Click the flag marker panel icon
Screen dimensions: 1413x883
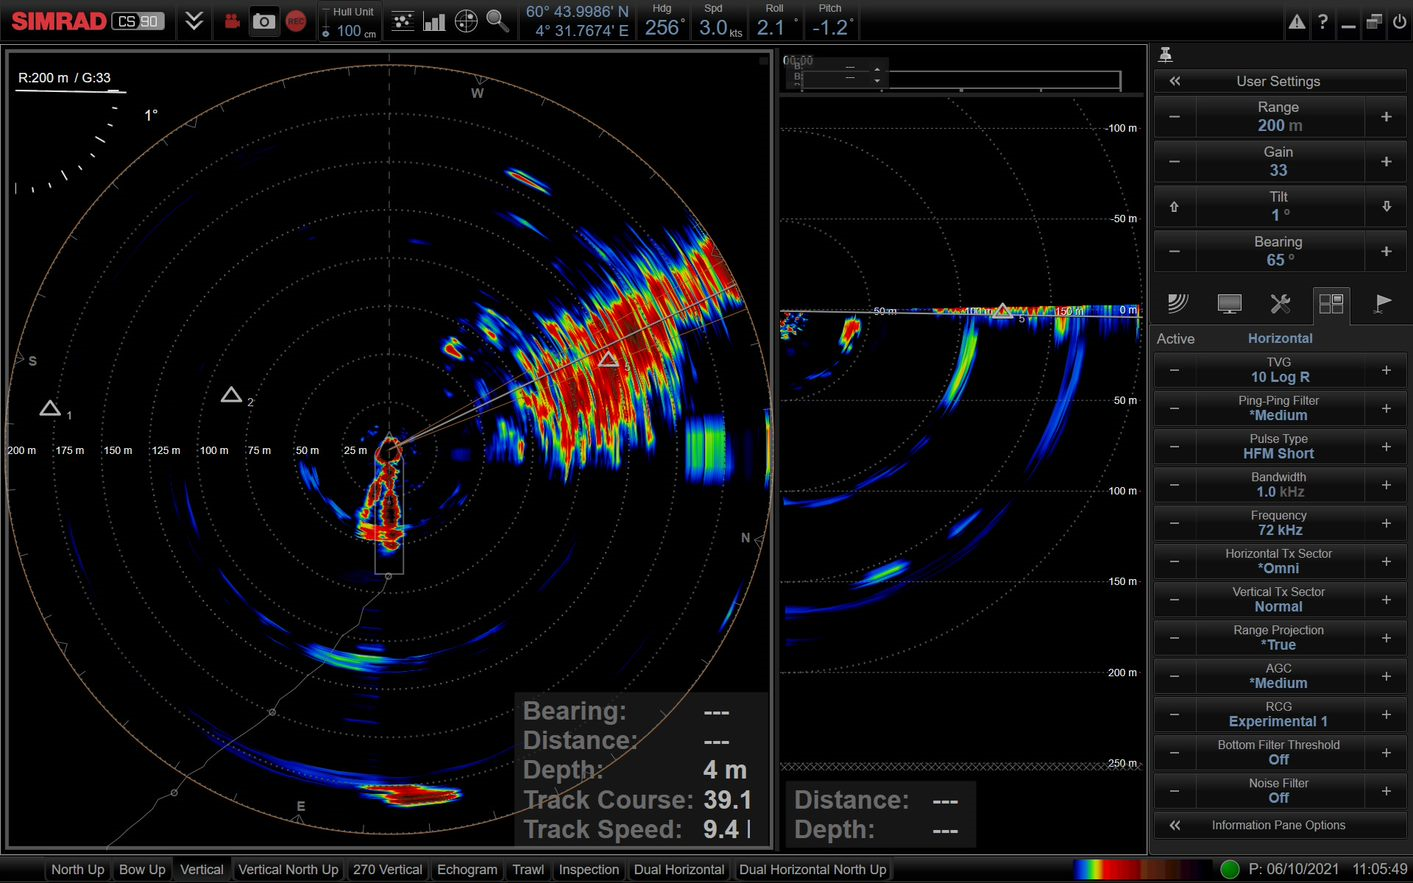[x=1381, y=304]
